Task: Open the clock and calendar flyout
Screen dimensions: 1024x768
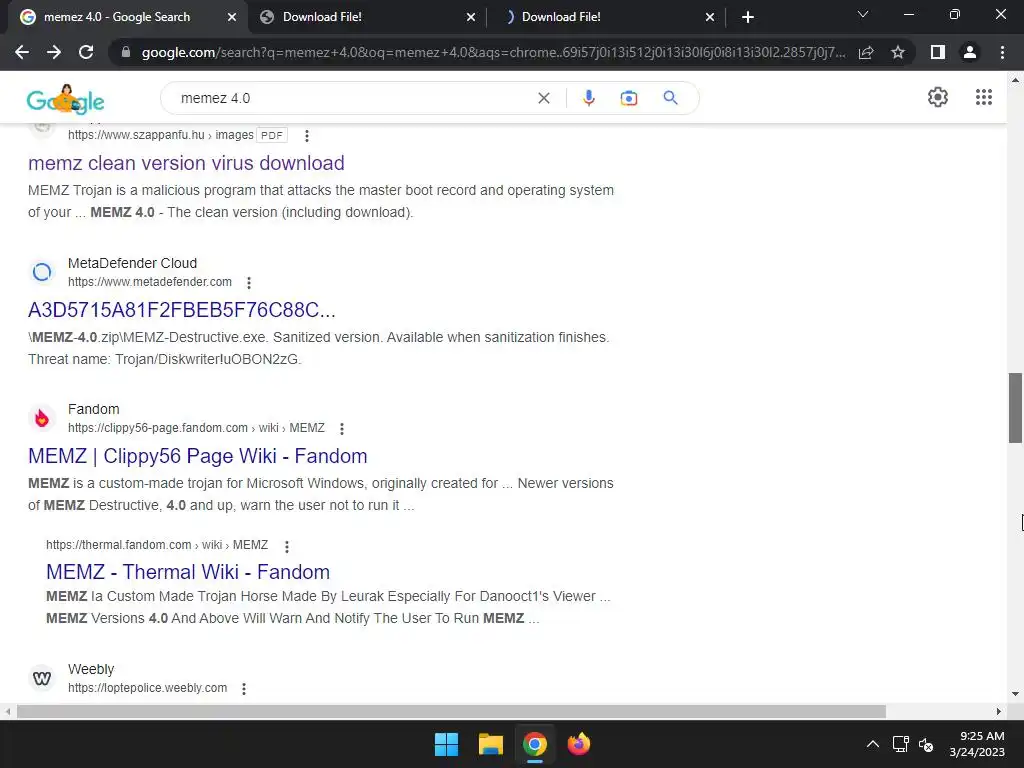Action: [977, 744]
